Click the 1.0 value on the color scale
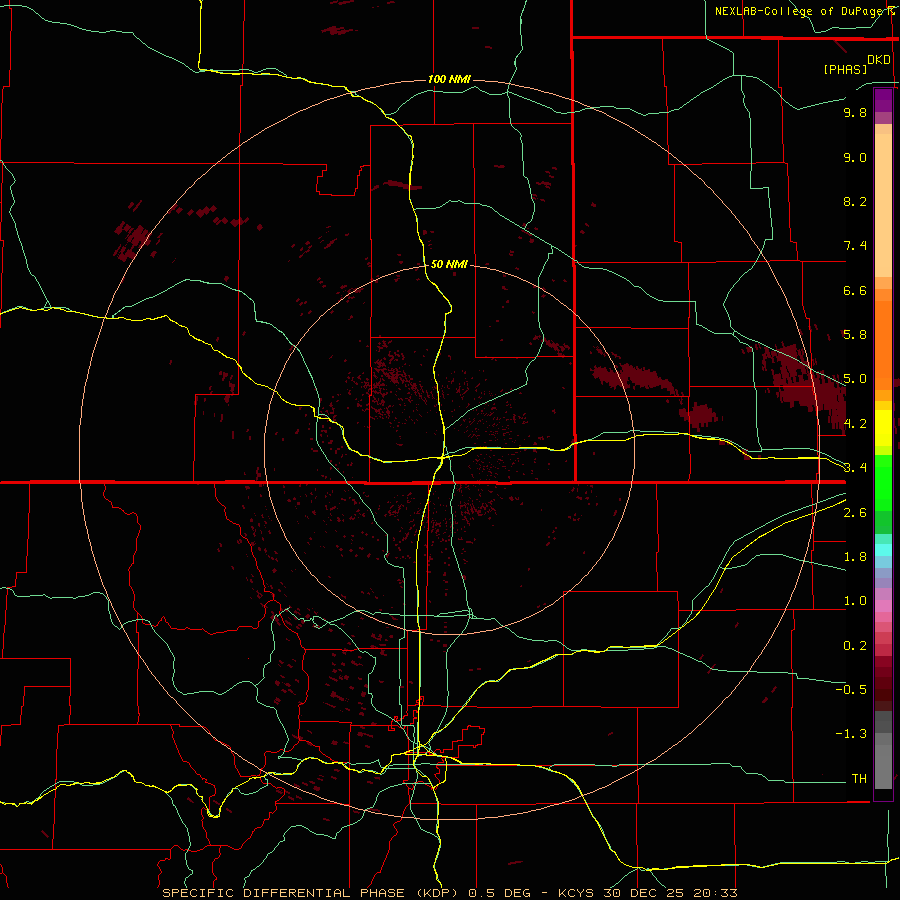Viewport: 900px width, 900px height. pyautogui.click(x=855, y=601)
